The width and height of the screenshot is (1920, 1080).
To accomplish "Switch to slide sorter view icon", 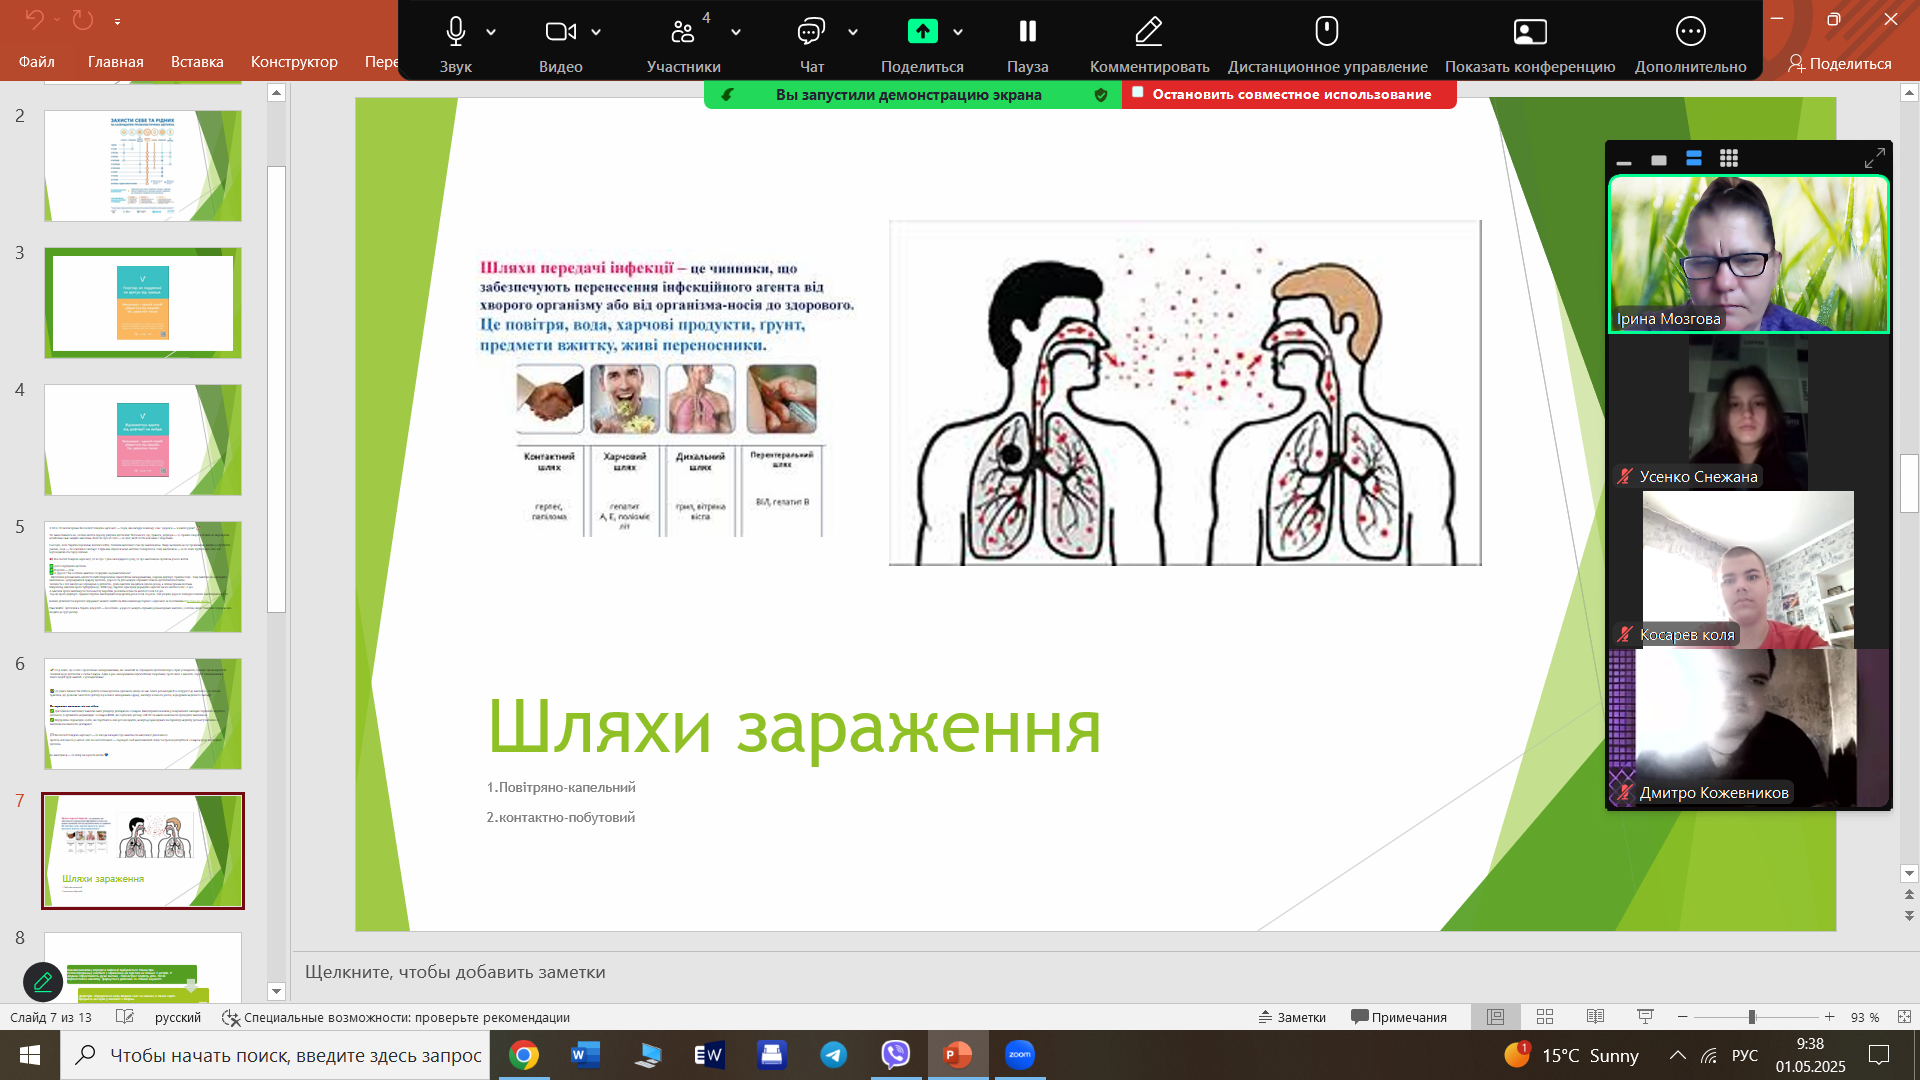I will pos(1545,1017).
